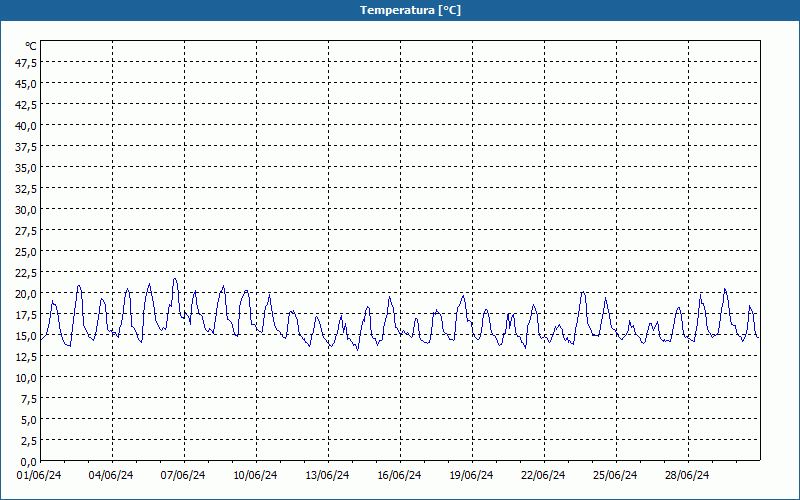Click the 16/06/24 date label

(399, 475)
